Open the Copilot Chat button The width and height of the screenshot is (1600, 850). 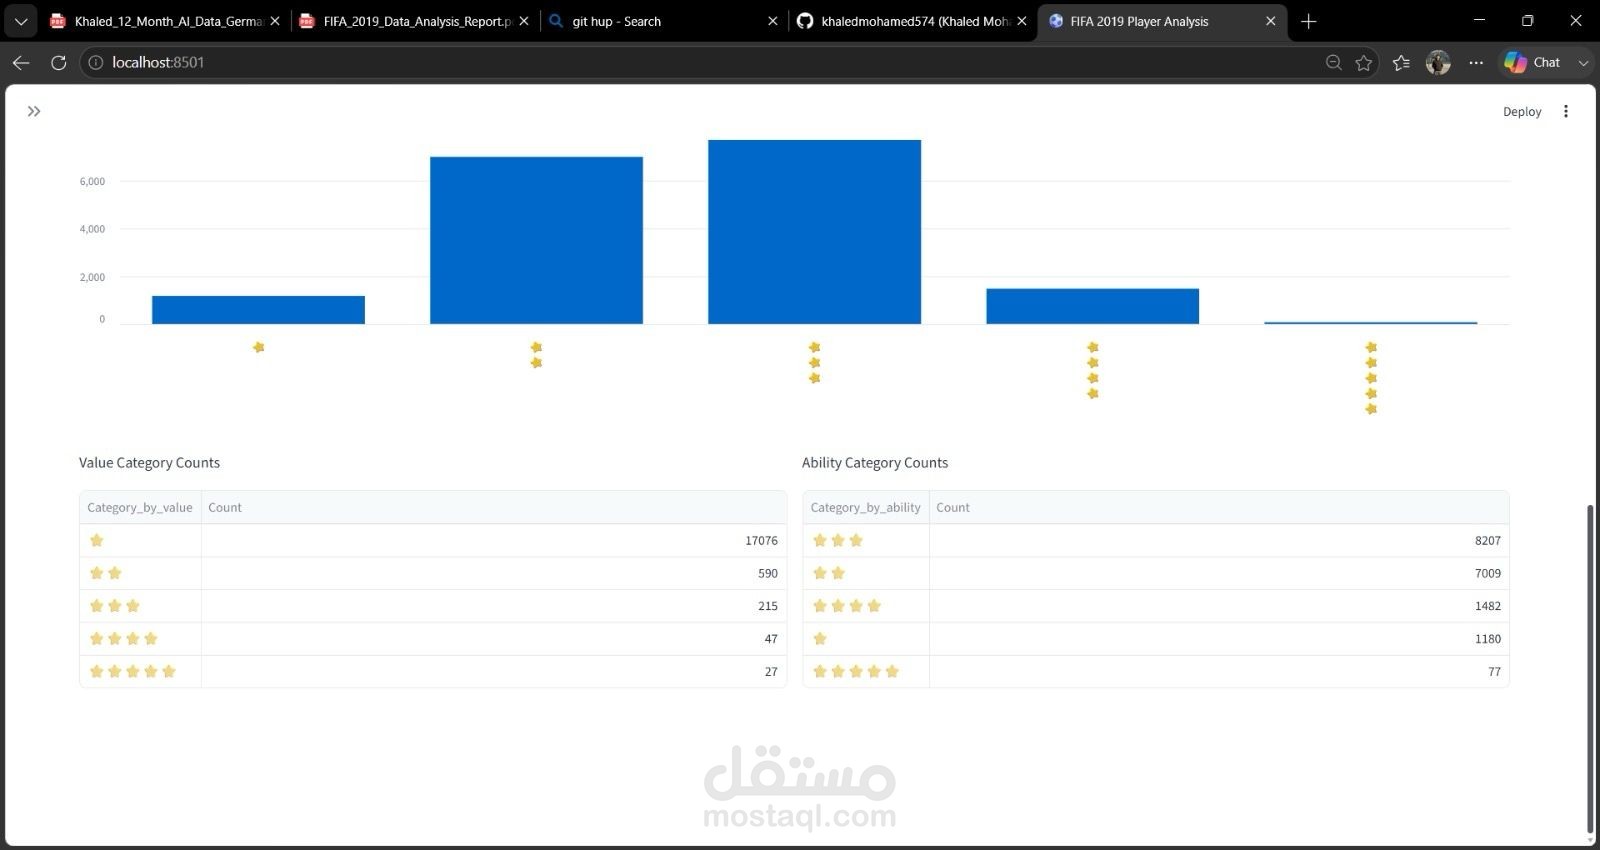(1533, 62)
